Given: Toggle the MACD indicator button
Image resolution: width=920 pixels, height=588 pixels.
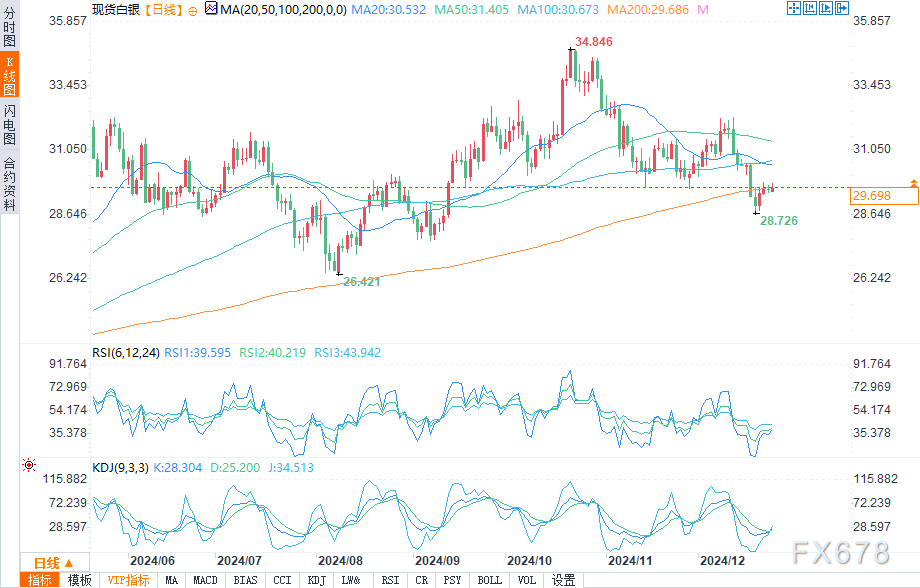Looking at the screenshot, I should point(205,580).
